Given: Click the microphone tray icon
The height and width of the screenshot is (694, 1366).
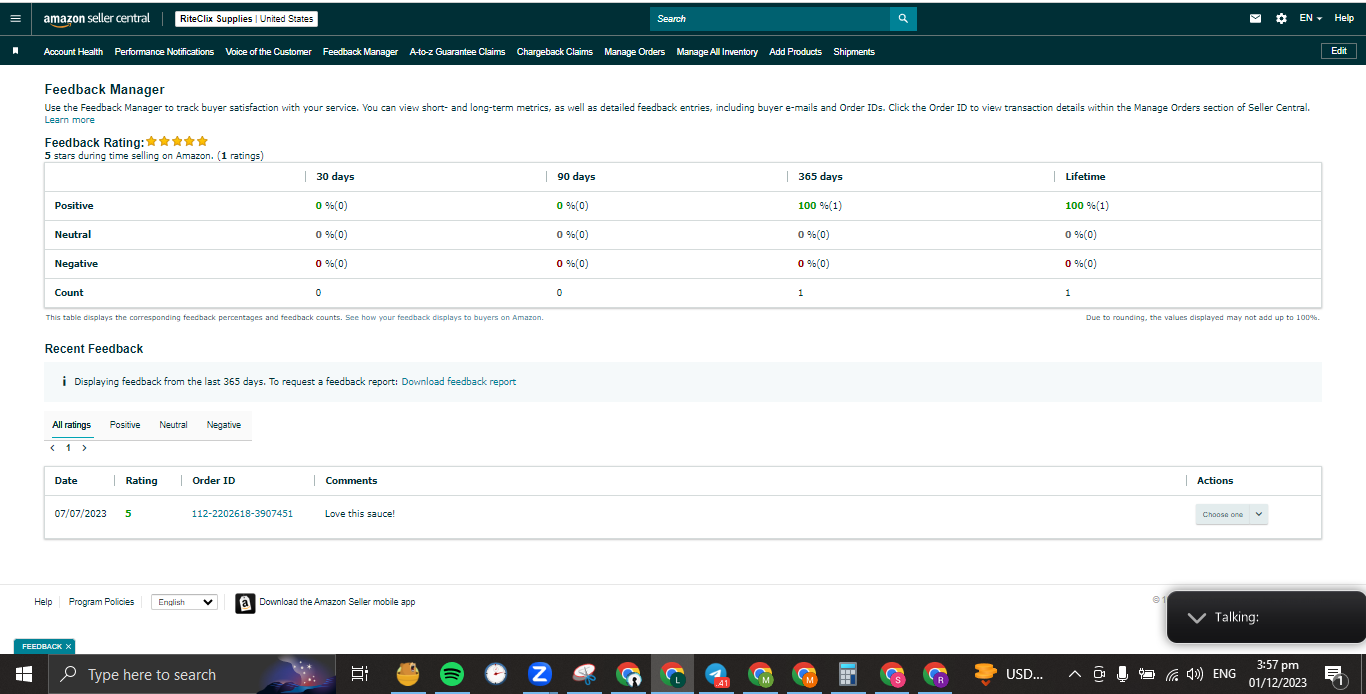Looking at the screenshot, I should tap(1123, 674).
